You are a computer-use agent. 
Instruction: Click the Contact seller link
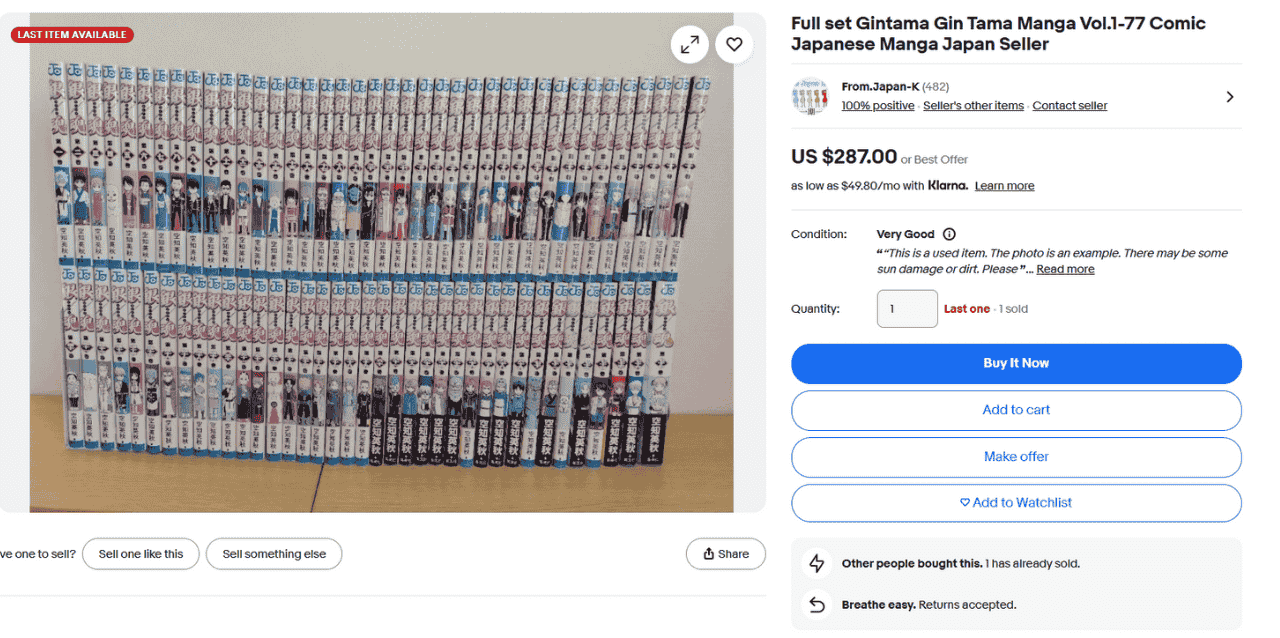[x=1069, y=106]
